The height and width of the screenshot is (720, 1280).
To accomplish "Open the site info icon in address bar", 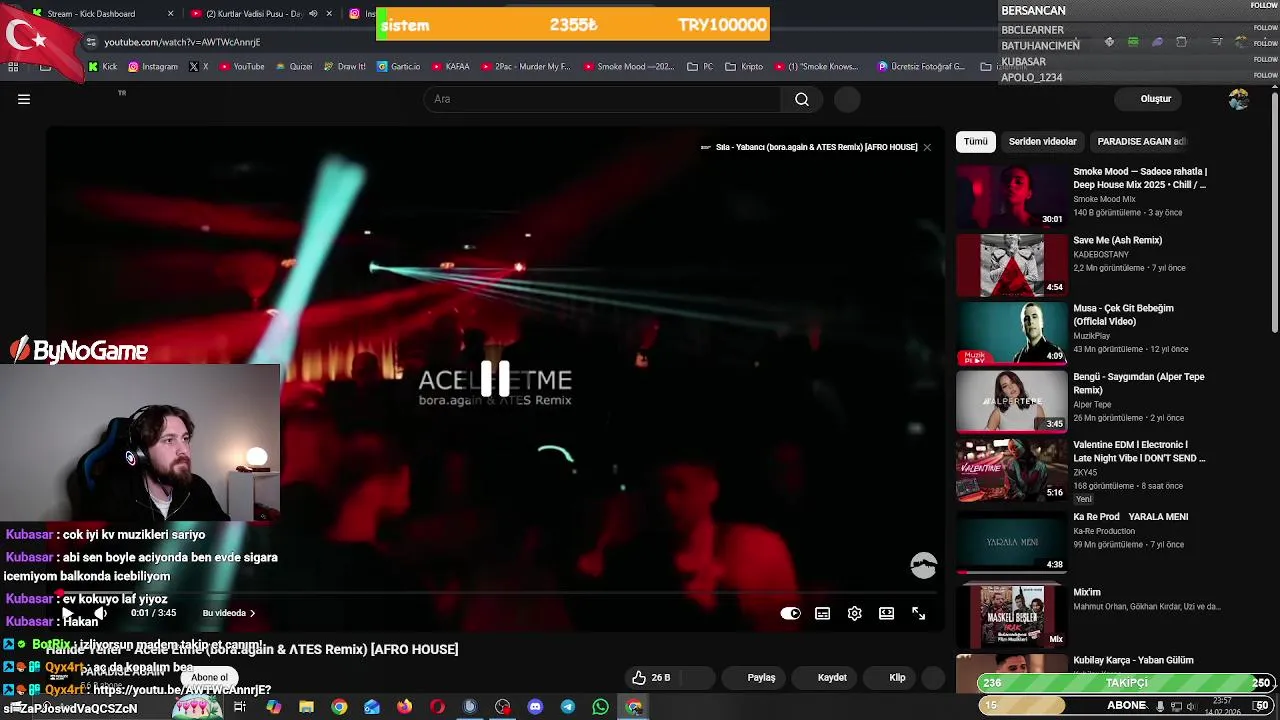I will (x=91, y=42).
